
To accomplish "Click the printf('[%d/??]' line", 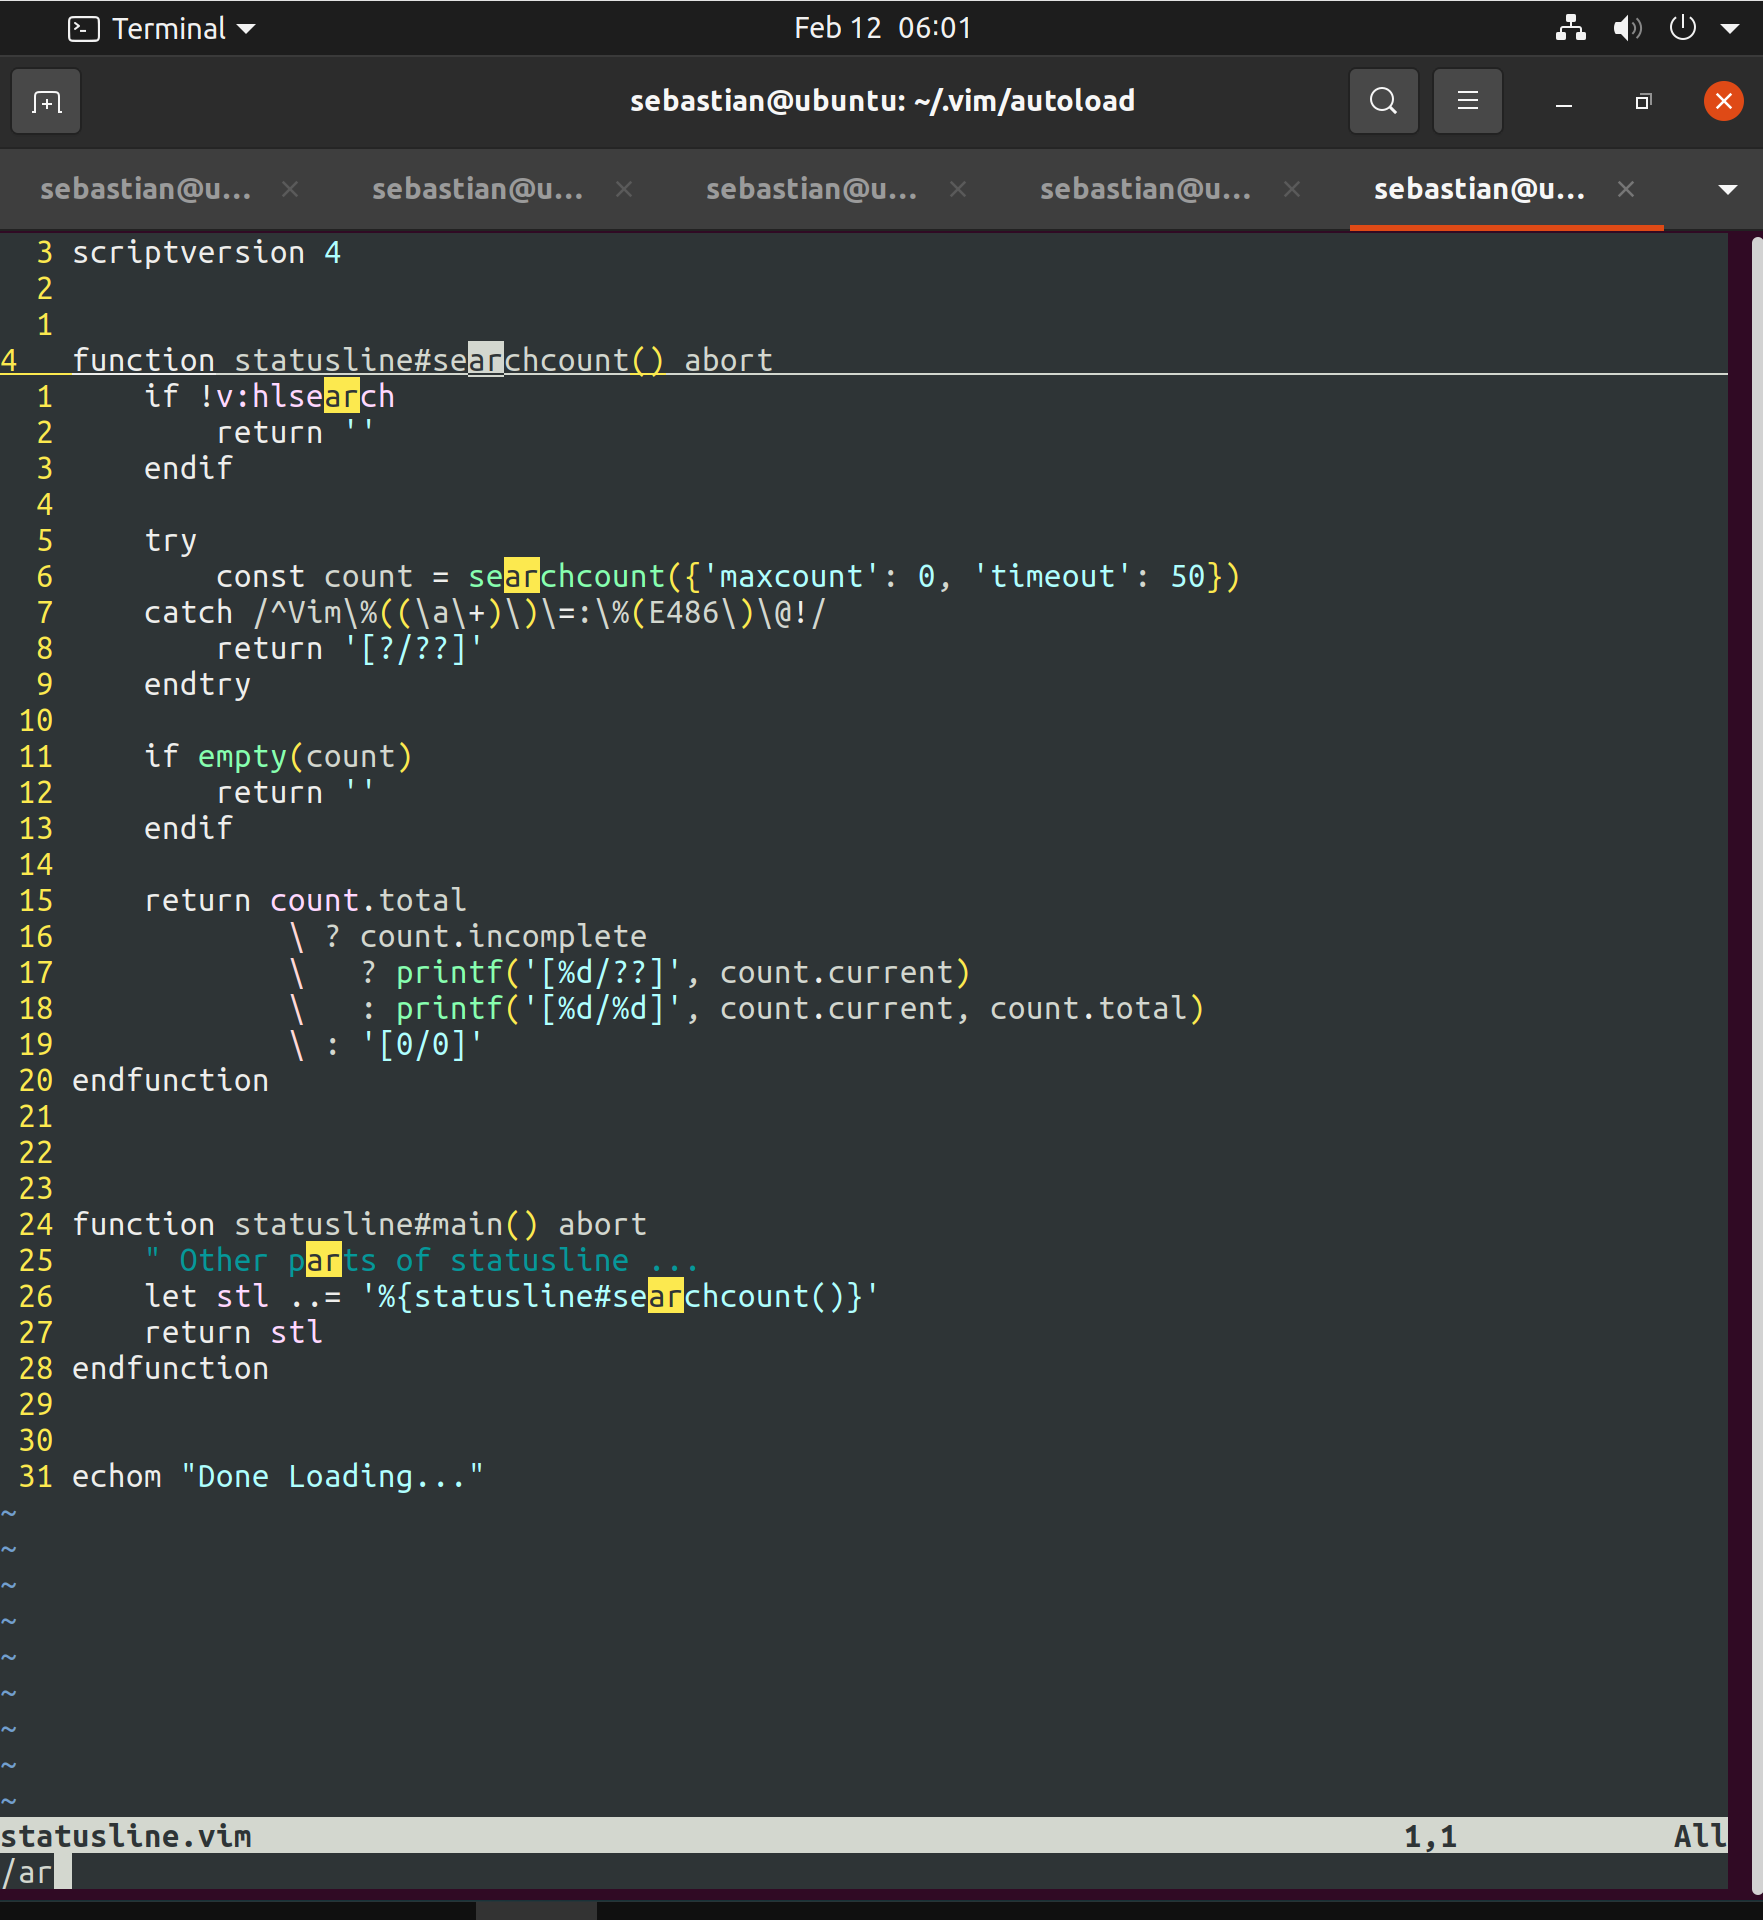I will click(629, 973).
